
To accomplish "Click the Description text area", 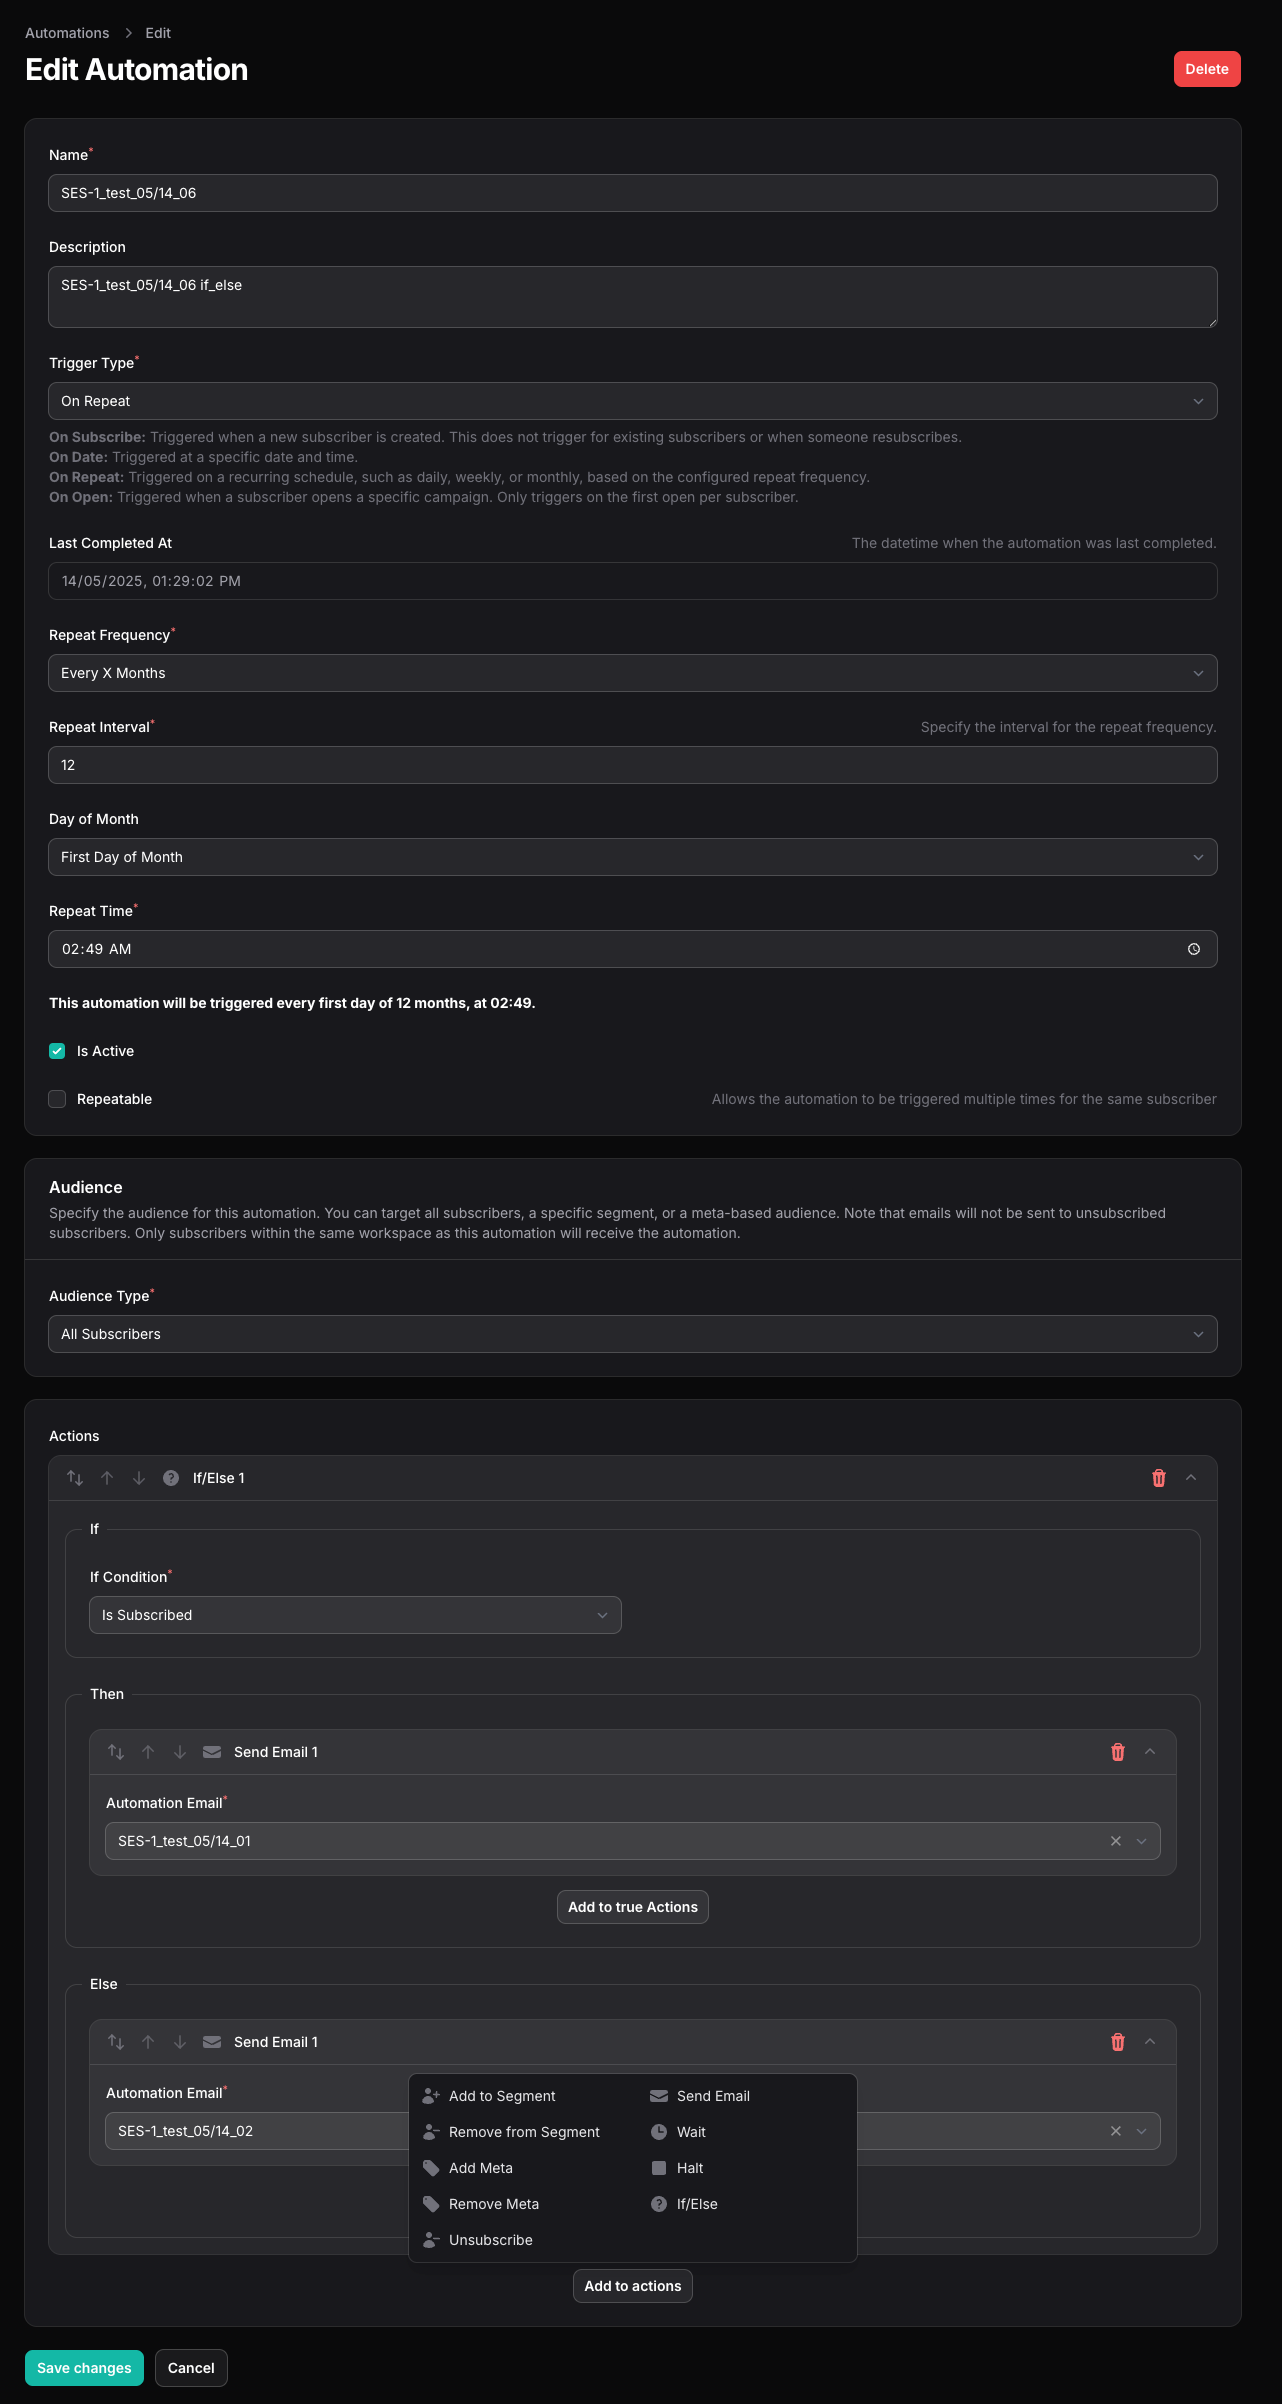I will tap(633, 297).
